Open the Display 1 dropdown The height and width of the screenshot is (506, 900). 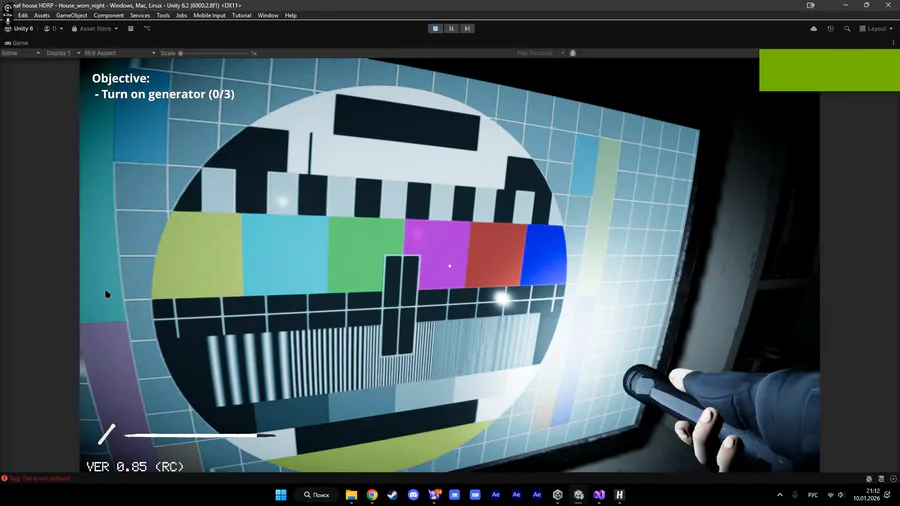pos(63,53)
